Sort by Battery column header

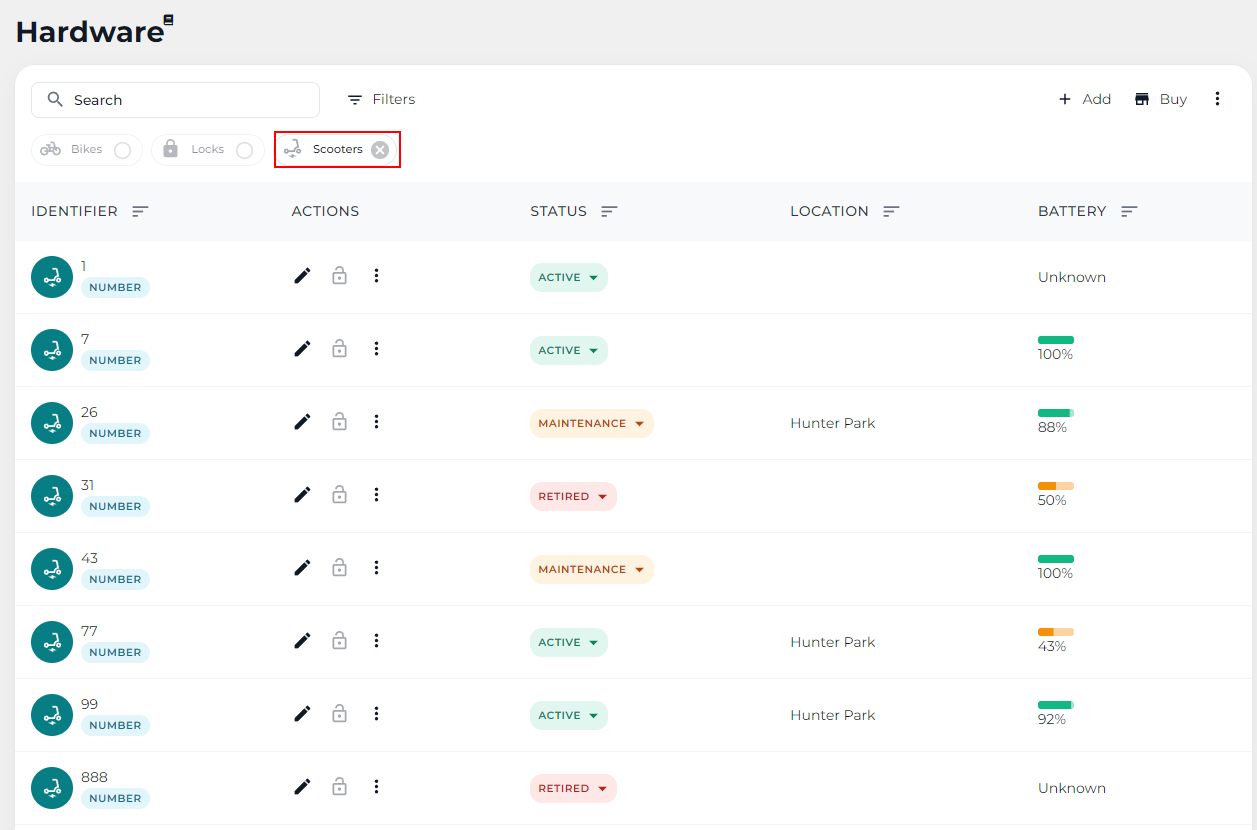pyautogui.click(x=1129, y=211)
